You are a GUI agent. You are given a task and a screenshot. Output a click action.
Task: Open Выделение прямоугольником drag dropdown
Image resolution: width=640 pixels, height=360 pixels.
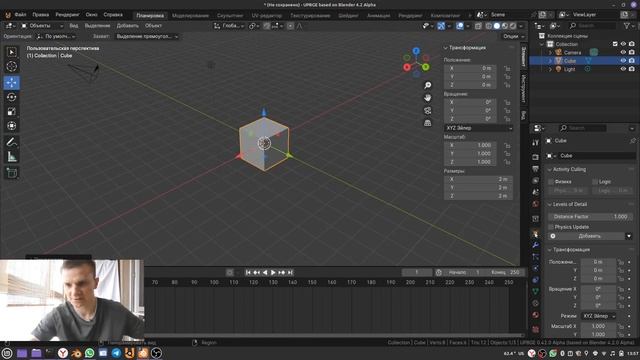(x=147, y=36)
